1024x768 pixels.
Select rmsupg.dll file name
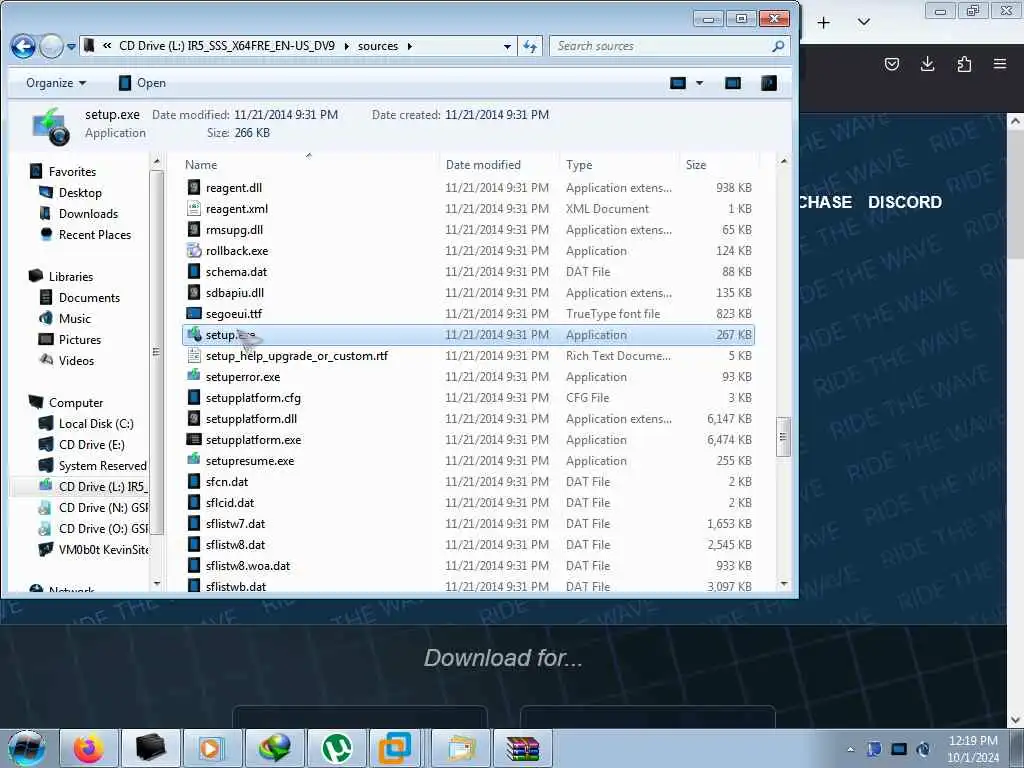coord(234,230)
